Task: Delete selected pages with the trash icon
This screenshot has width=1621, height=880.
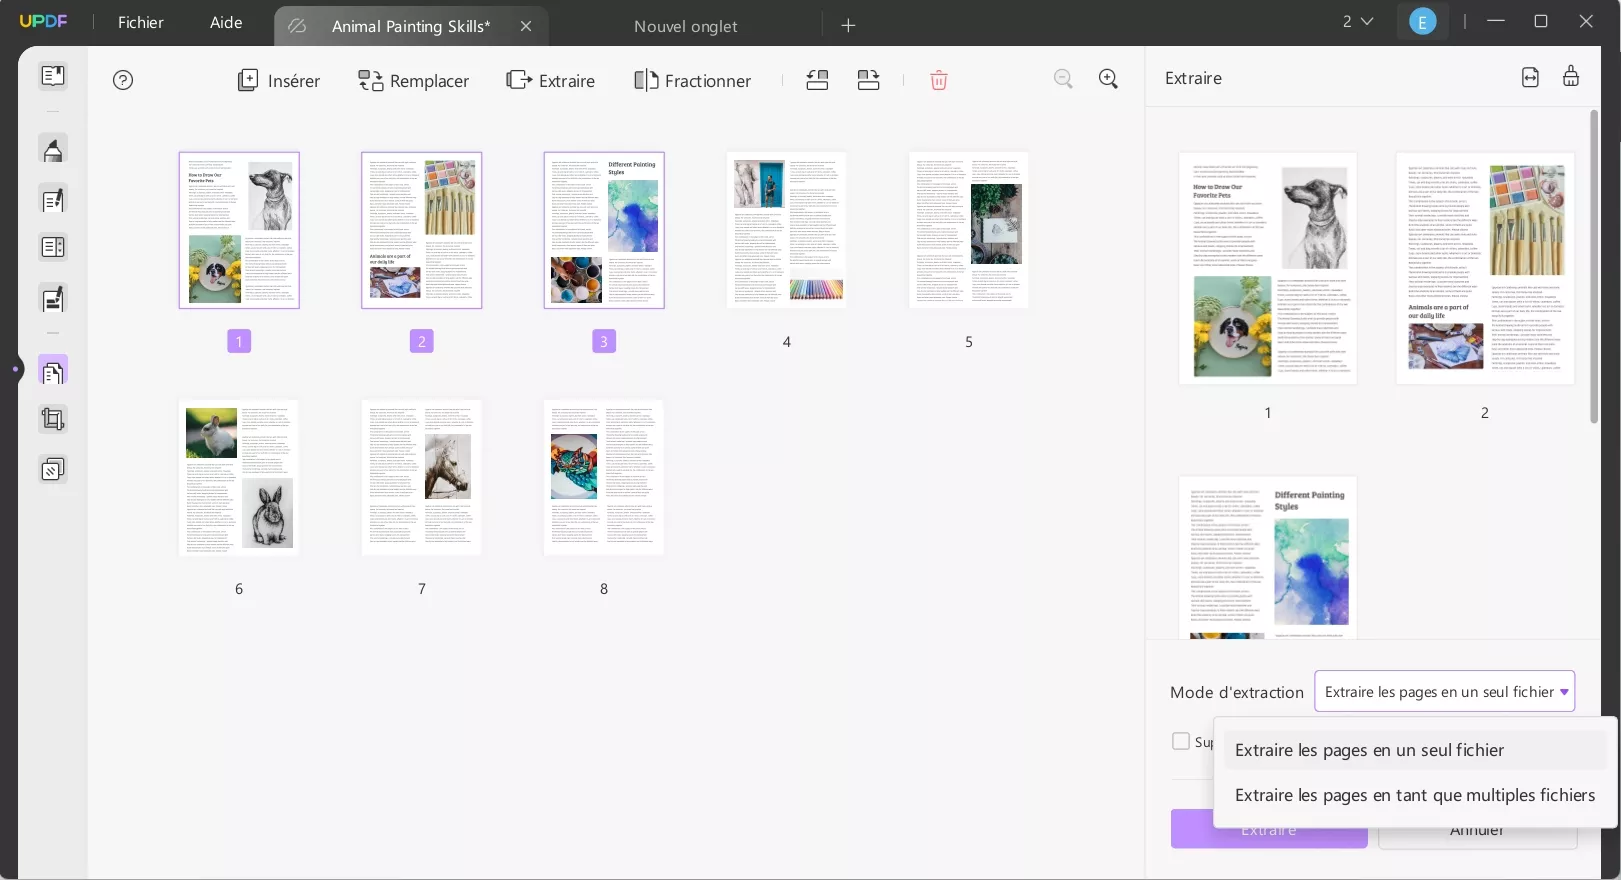Action: tap(938, 80)
